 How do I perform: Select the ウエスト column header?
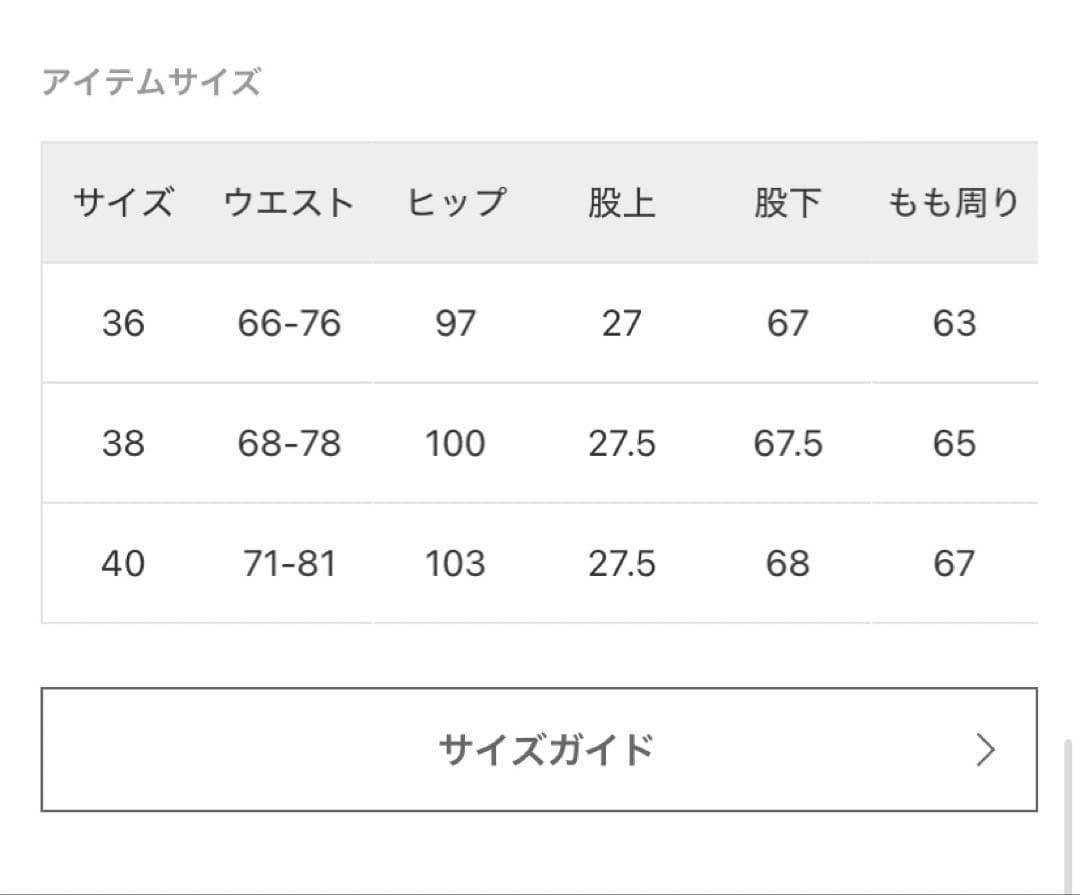289,203
